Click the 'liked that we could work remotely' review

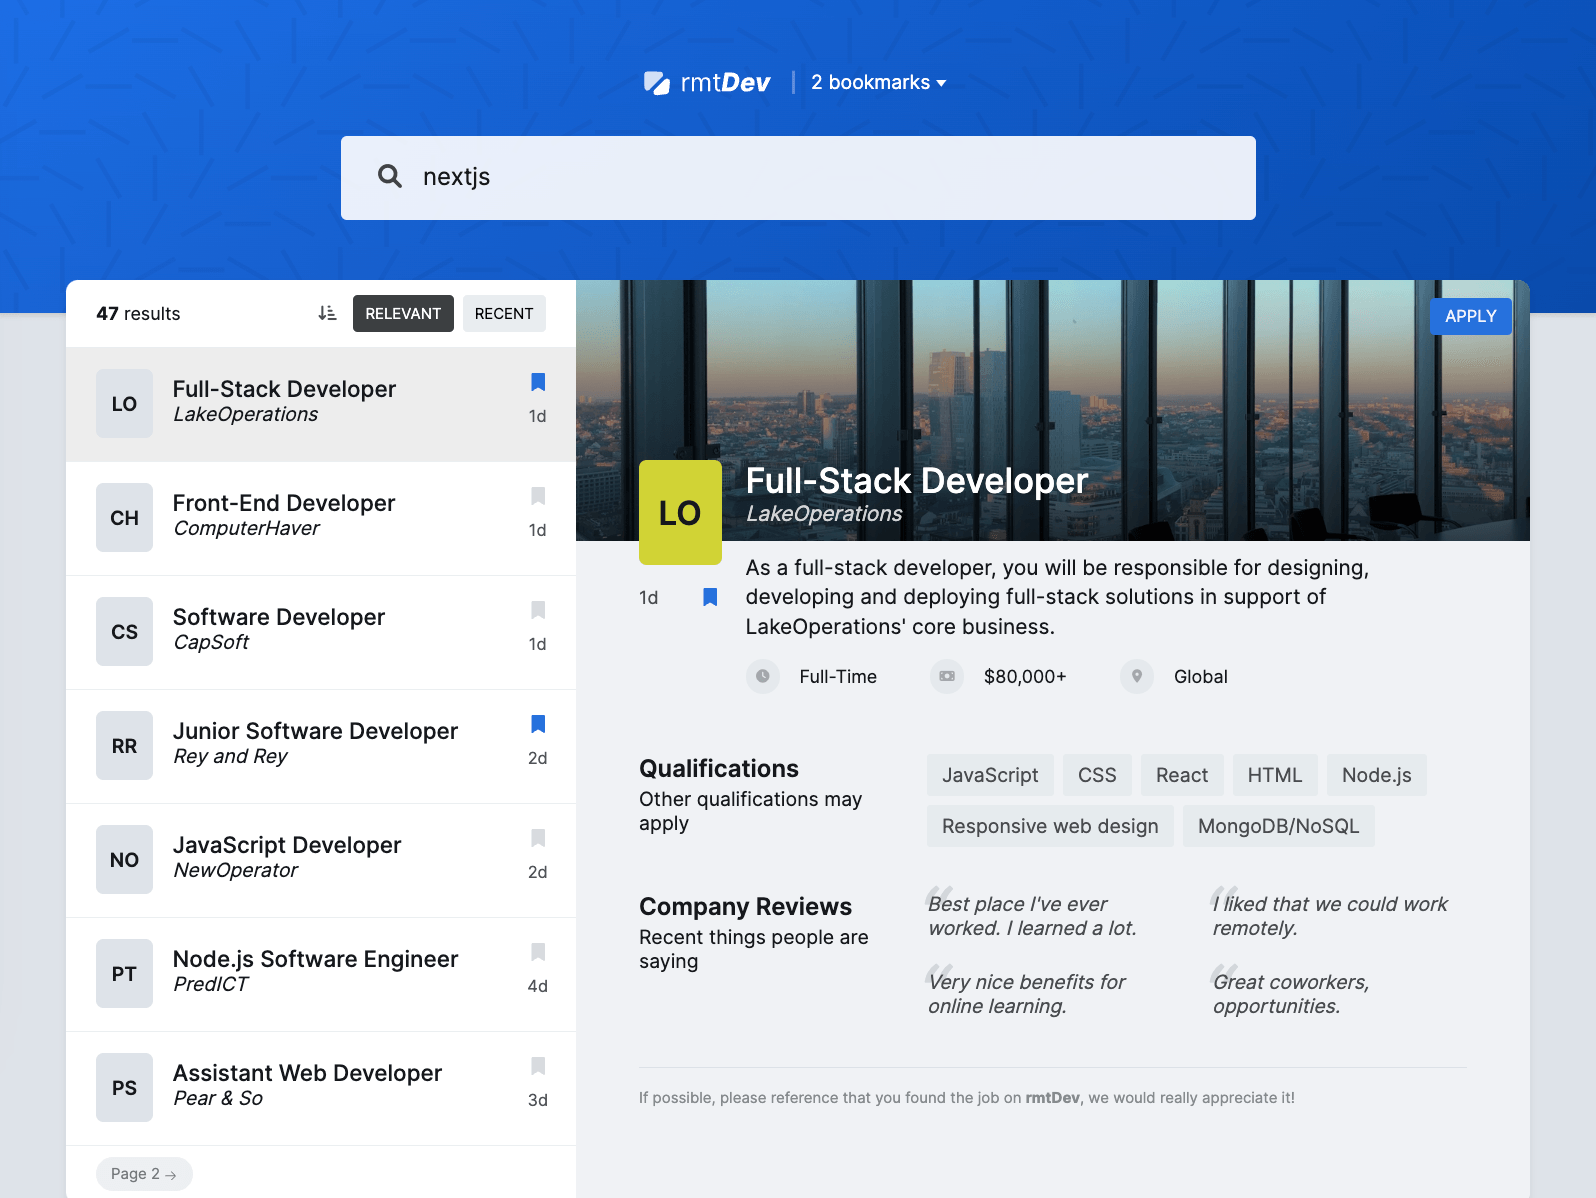click(x=1330, y=916)
